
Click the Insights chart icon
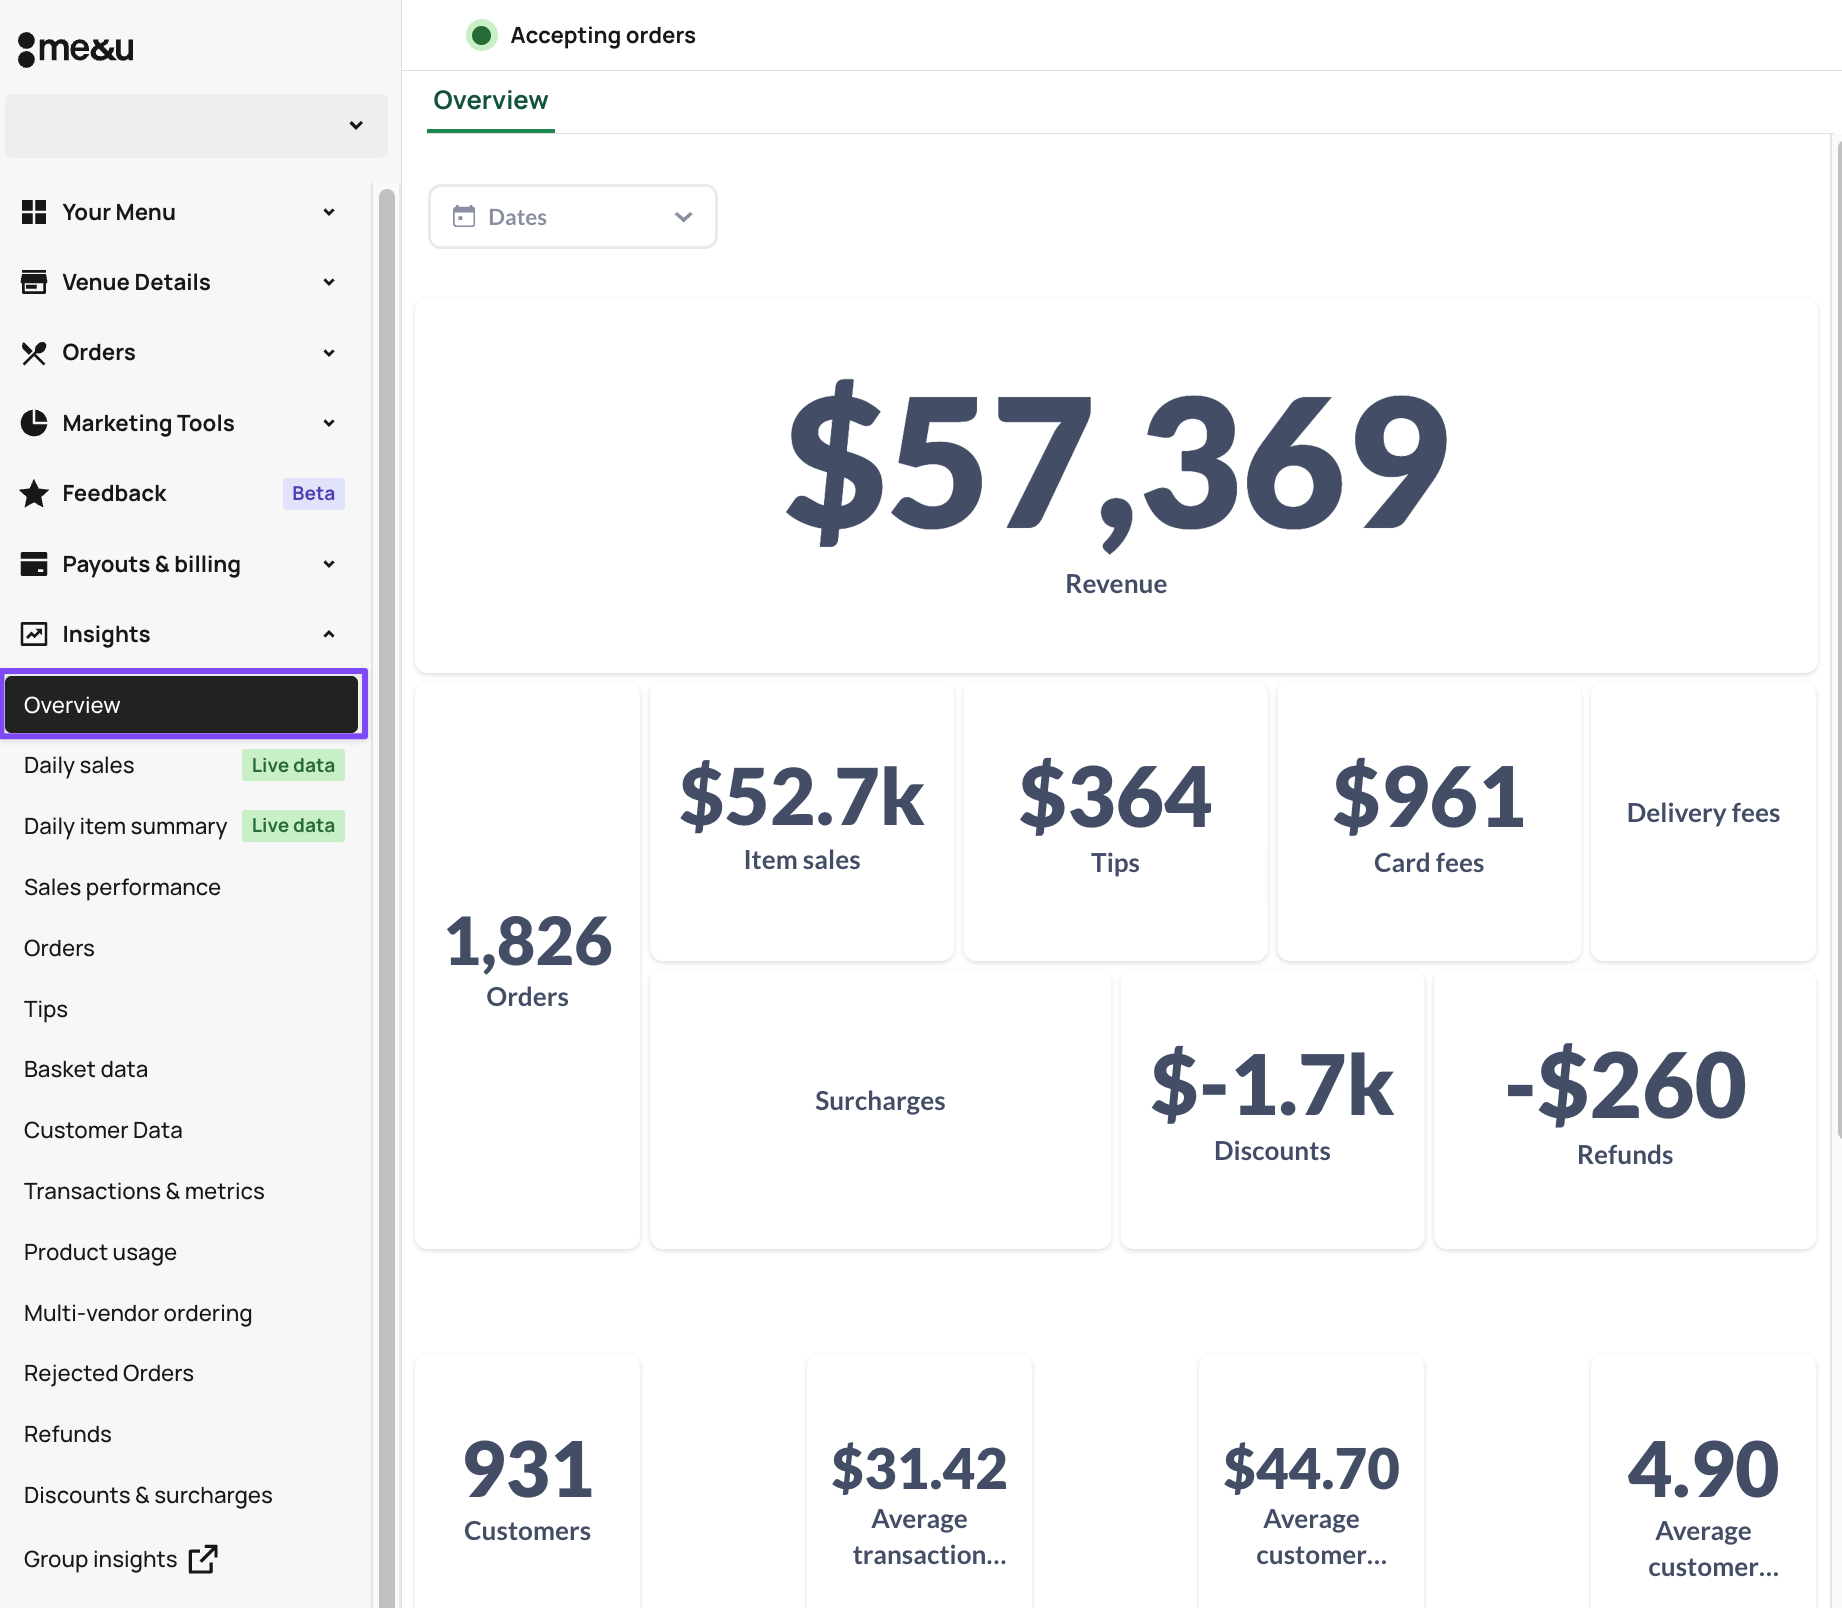click(x=34, y=634)
